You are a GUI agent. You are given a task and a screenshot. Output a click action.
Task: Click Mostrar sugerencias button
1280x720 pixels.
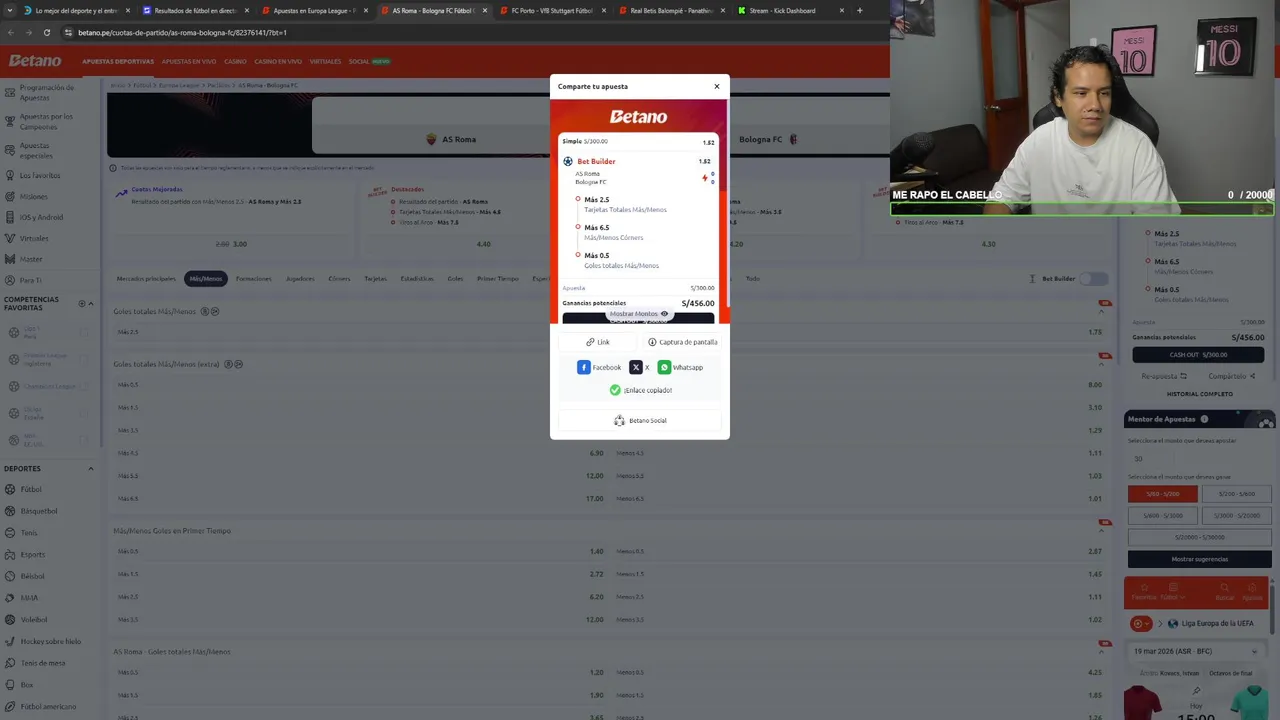(x=1199, y=559)
